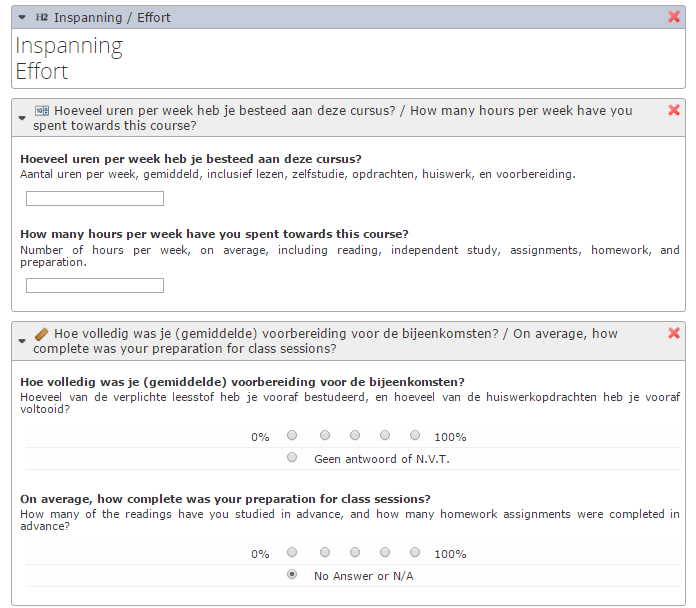The height and width of the screenshot is (608, 696).
Task: Remove the hours per week question
Action: click(x=674, y=110)
